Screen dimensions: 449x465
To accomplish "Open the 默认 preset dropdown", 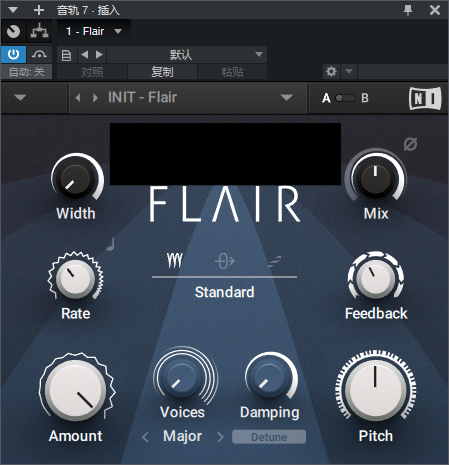I will click(187, 54).
